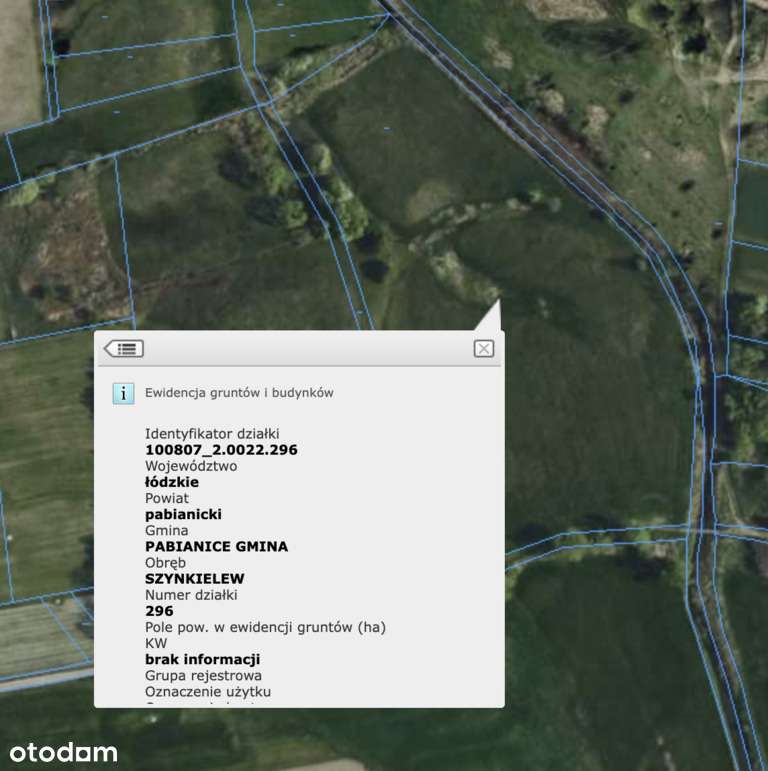Select the voivodeship value 'łódzkie'
The width and height of the screenshot is (768, 771).
(x=172, y=482)
